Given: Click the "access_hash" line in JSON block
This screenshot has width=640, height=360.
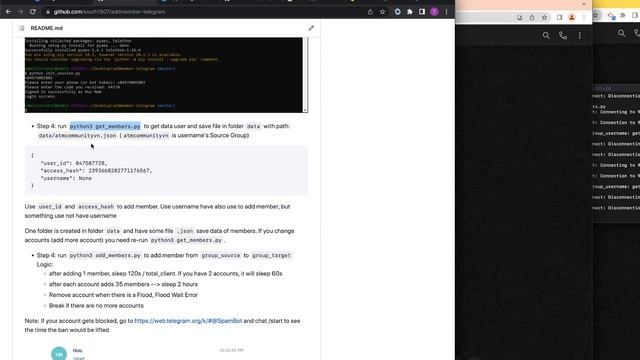Looking at the screenshot, I should [96, 171].
